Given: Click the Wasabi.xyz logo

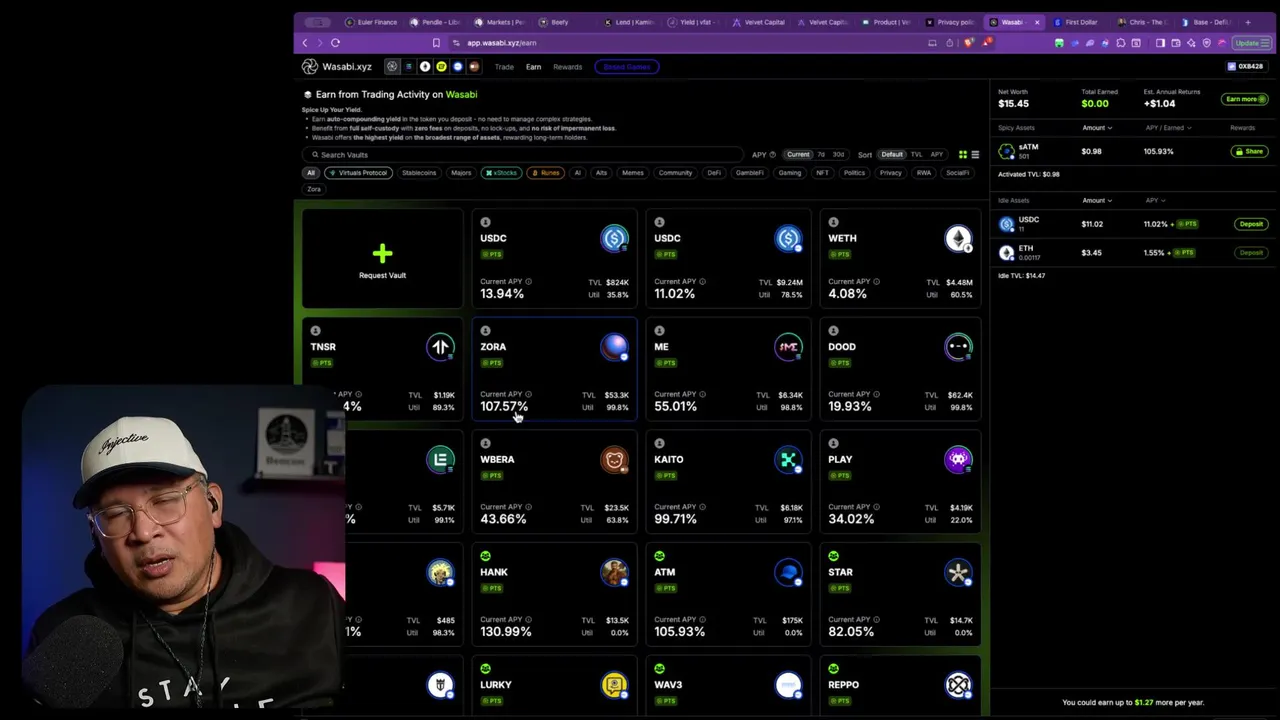Looking at the screenshot, I should 337,67.
